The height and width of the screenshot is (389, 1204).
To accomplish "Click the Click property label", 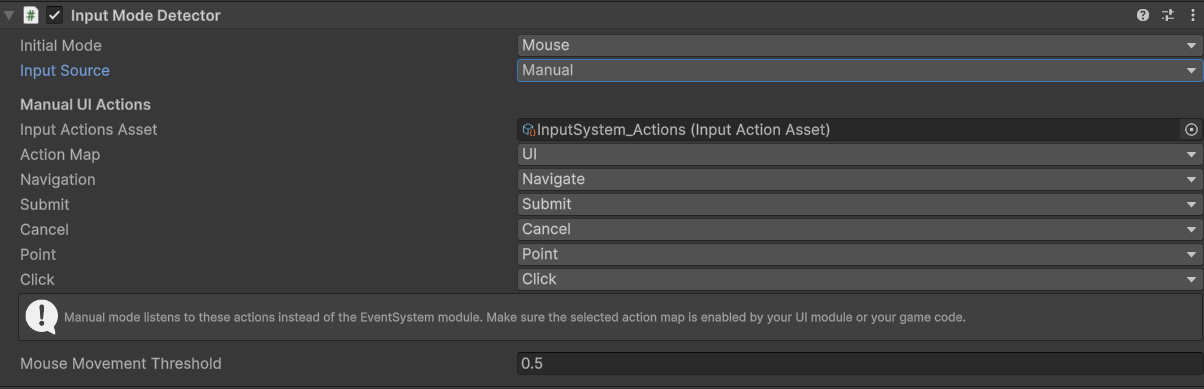I will [37, 279].
